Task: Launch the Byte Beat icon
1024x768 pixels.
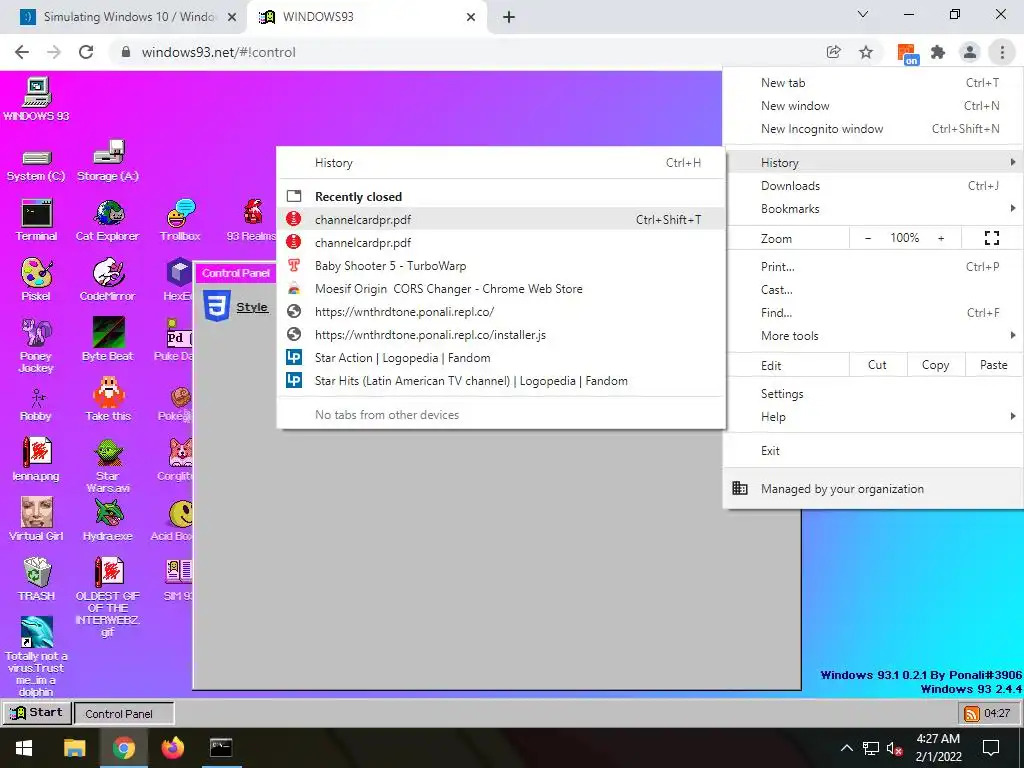Action: 108,340
